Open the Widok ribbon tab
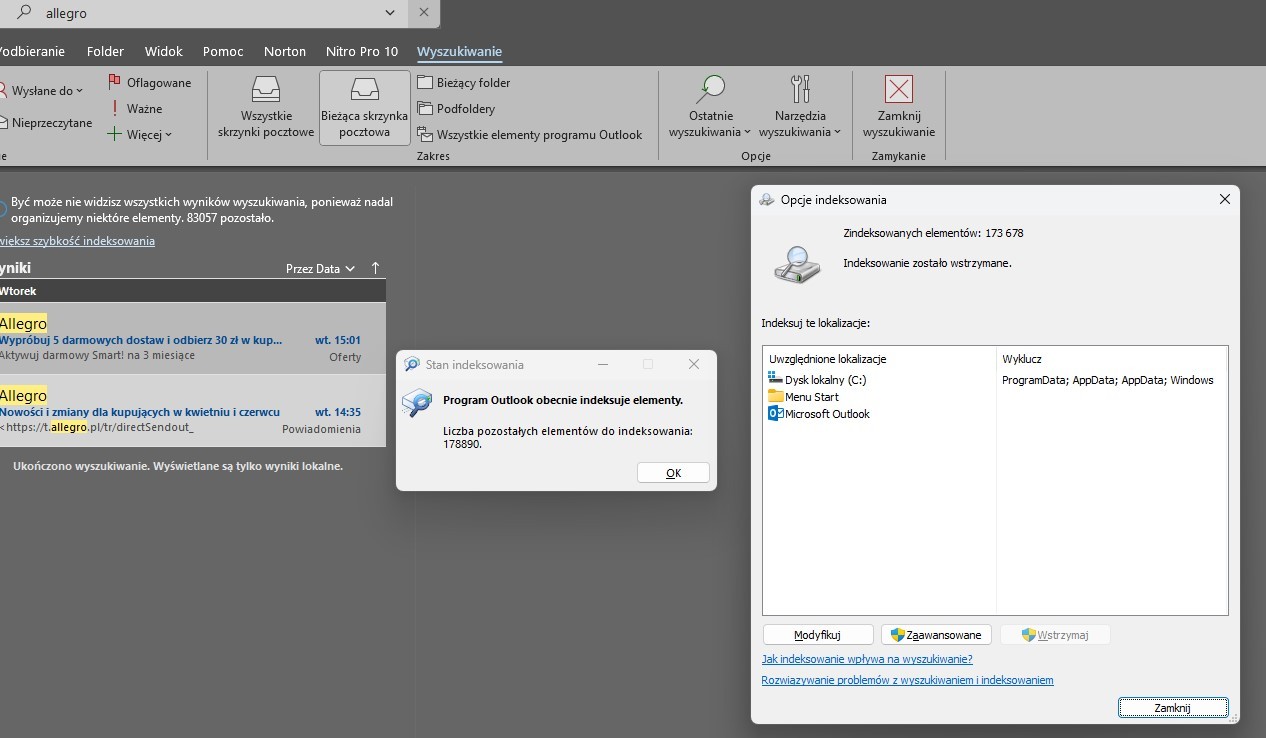 [164, 51]
